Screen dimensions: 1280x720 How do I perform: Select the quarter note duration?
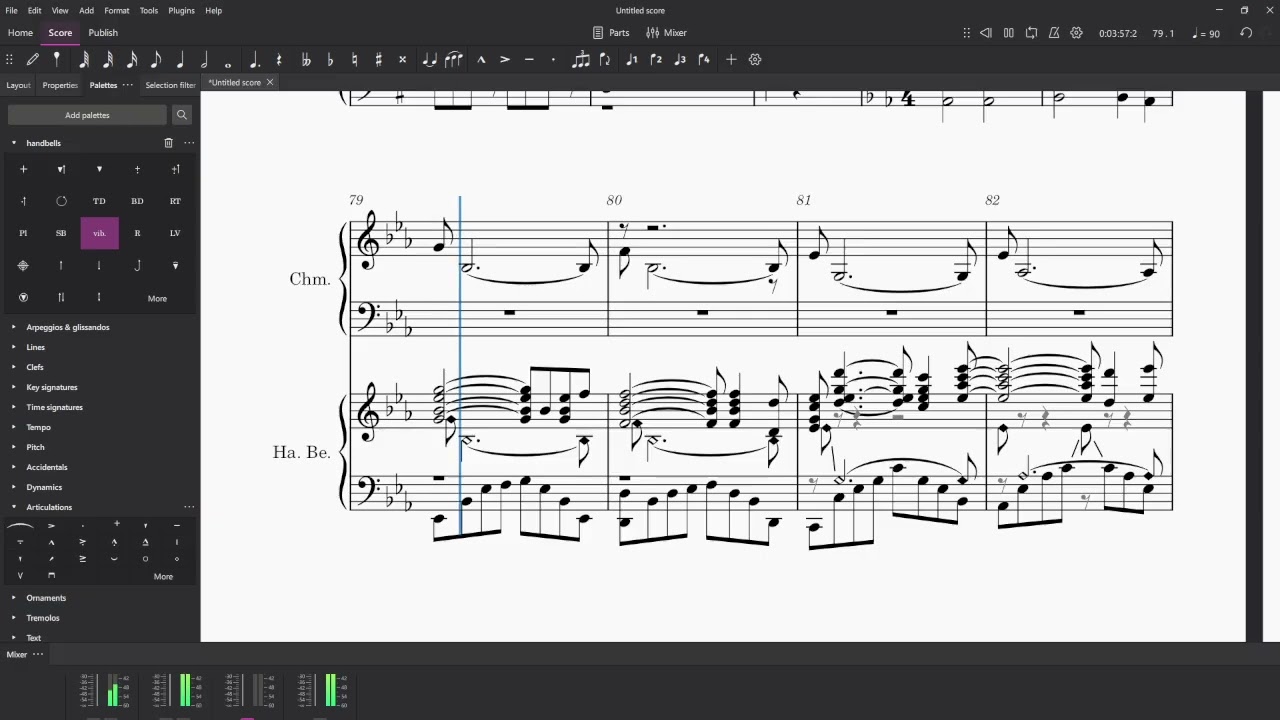click(x=180, y=60)
